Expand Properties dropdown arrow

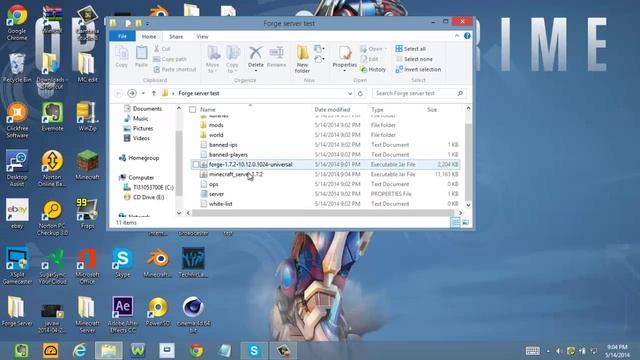(x=344, y=71)
